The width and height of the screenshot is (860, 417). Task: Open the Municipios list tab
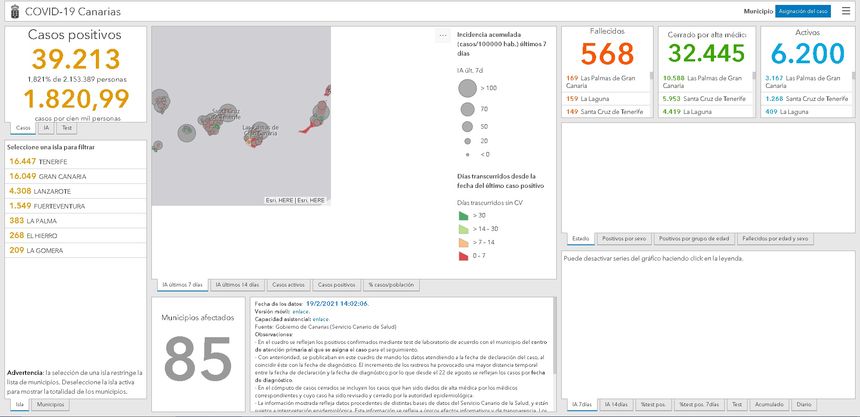click(x=51, y=405)
